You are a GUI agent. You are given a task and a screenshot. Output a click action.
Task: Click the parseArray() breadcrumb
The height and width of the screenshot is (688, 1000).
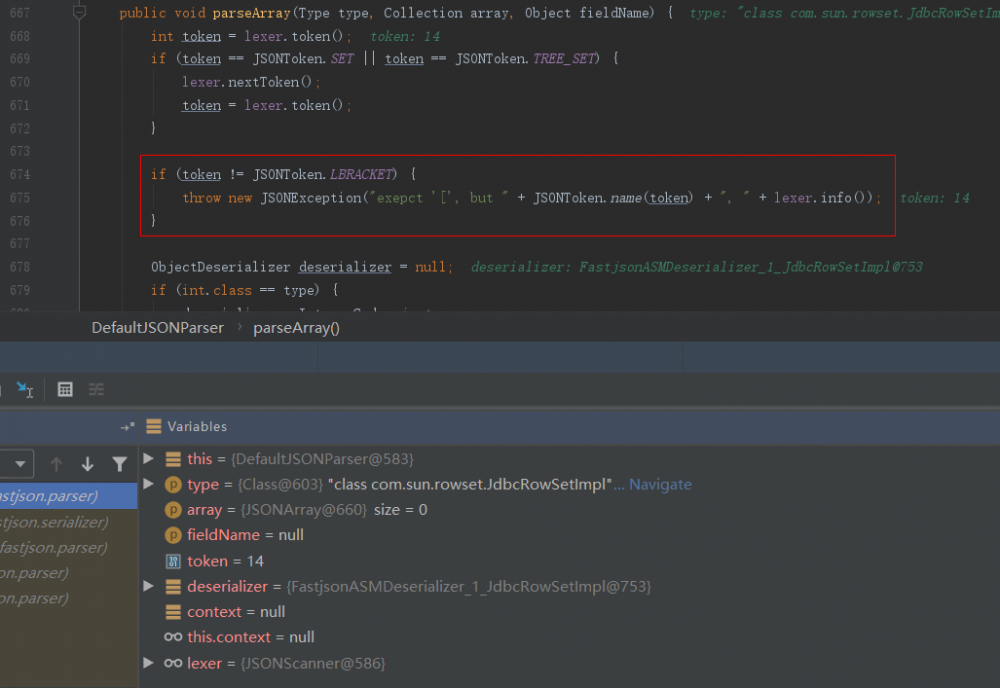pos(296,327)
